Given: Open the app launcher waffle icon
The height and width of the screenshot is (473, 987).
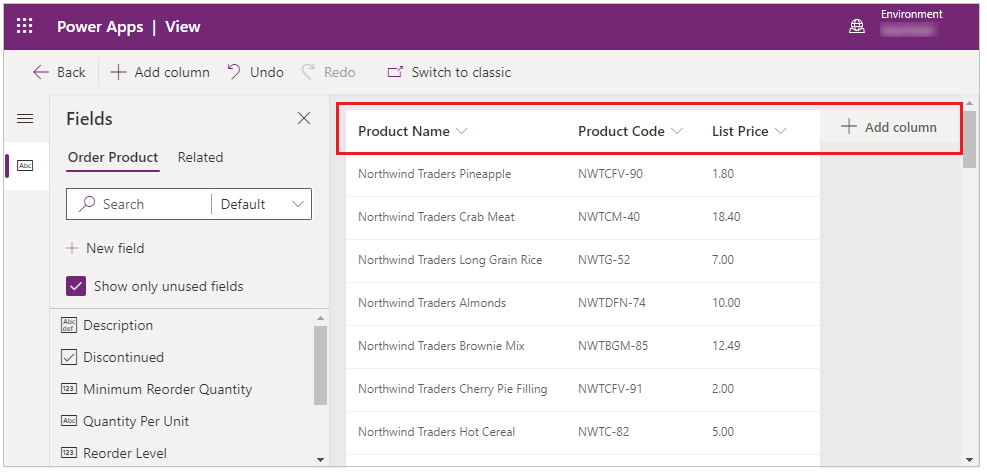Looking at the screenshot, I should 25,27.
